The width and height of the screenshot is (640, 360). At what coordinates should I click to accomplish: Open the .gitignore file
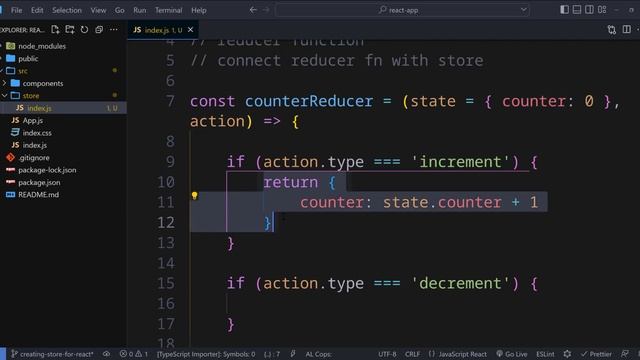coord(33,158)
